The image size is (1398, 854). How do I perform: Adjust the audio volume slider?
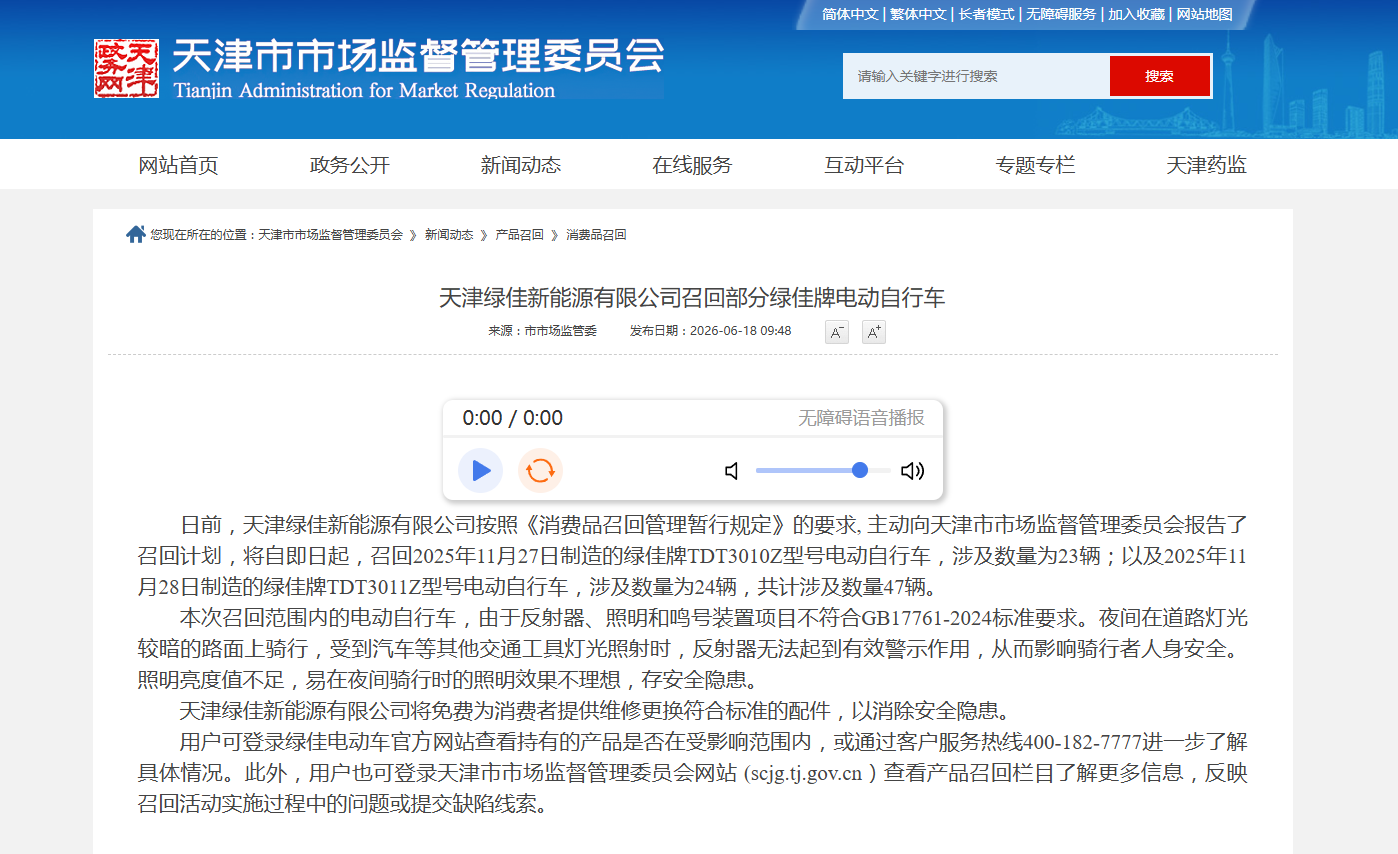pos(823,470)
